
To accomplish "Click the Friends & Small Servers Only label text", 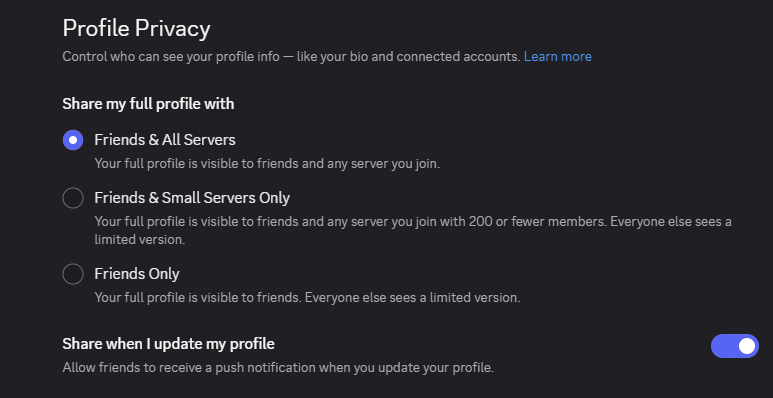I will click(192, 198).
